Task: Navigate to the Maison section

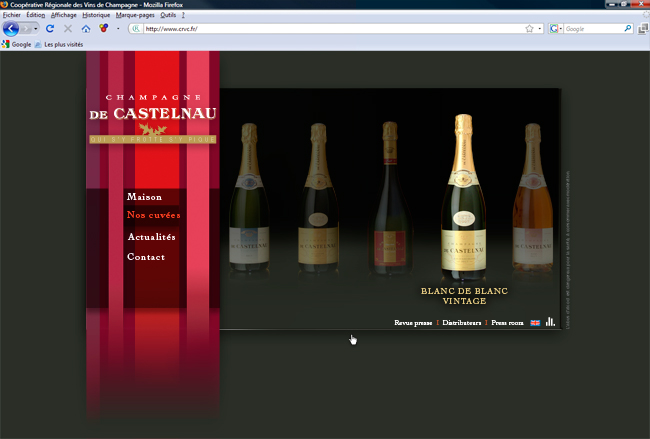Action: pos(144,197)
